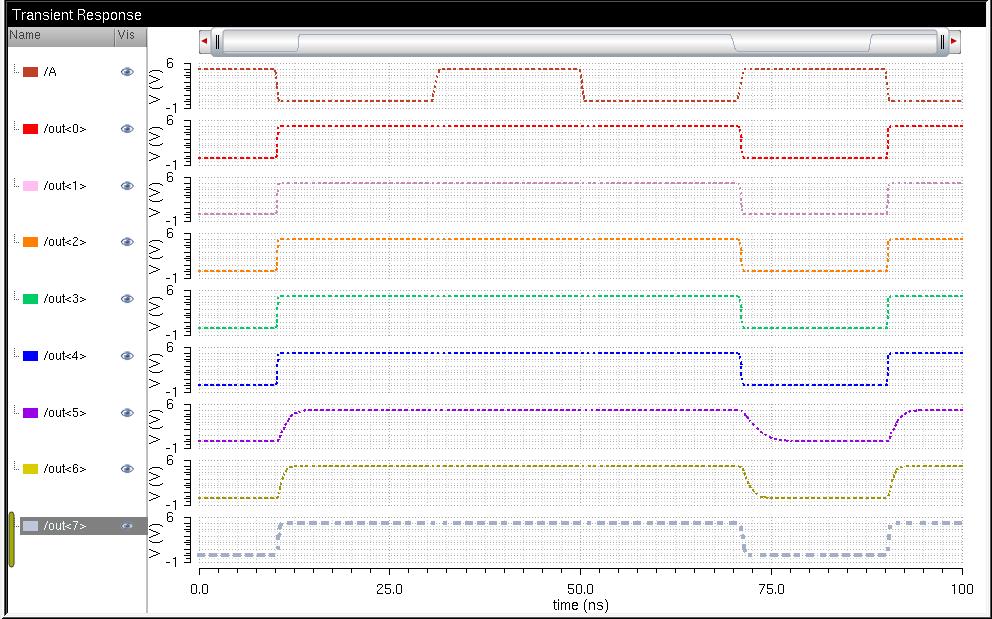Click the 50.0 time axis tick label

tap(580, 589)
